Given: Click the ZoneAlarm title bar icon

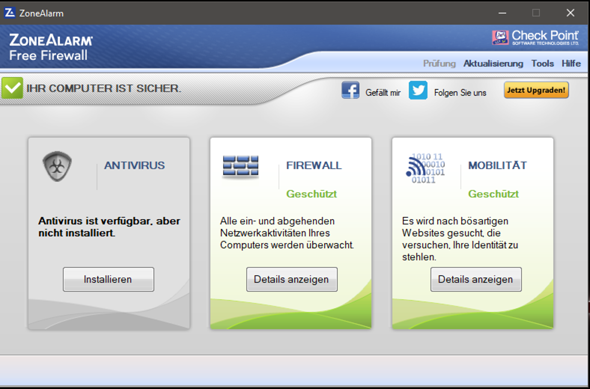Looking at the screenshot, I should click(9, 13).
